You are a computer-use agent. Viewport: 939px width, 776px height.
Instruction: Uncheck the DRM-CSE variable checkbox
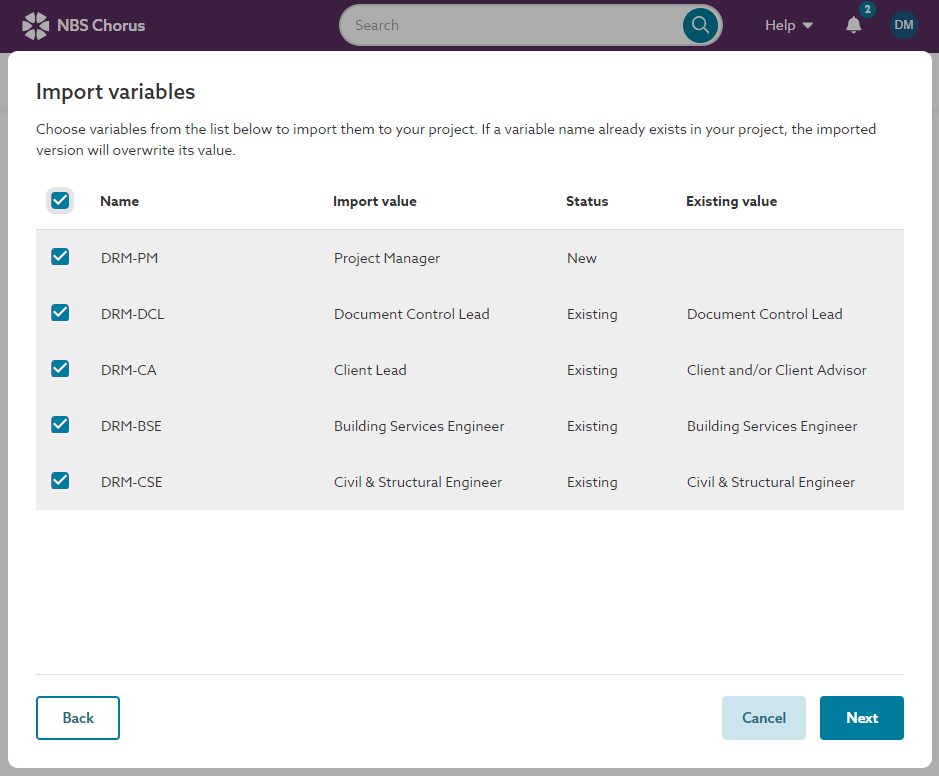[60, 481]
